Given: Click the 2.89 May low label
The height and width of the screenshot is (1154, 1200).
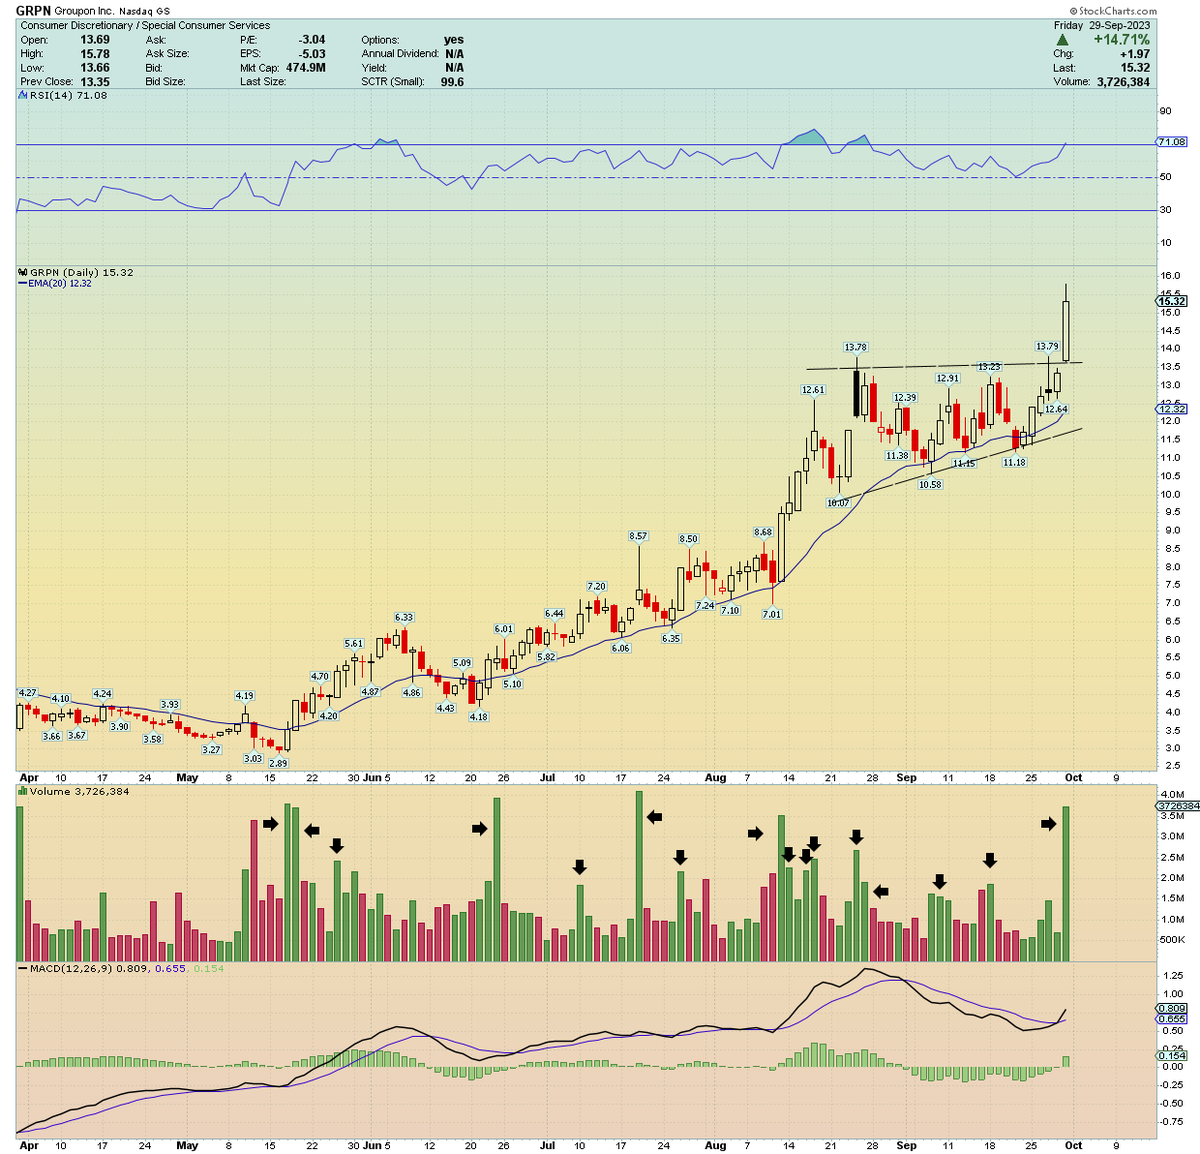Looking at the screenshot, I should click(x=277, y=763).
